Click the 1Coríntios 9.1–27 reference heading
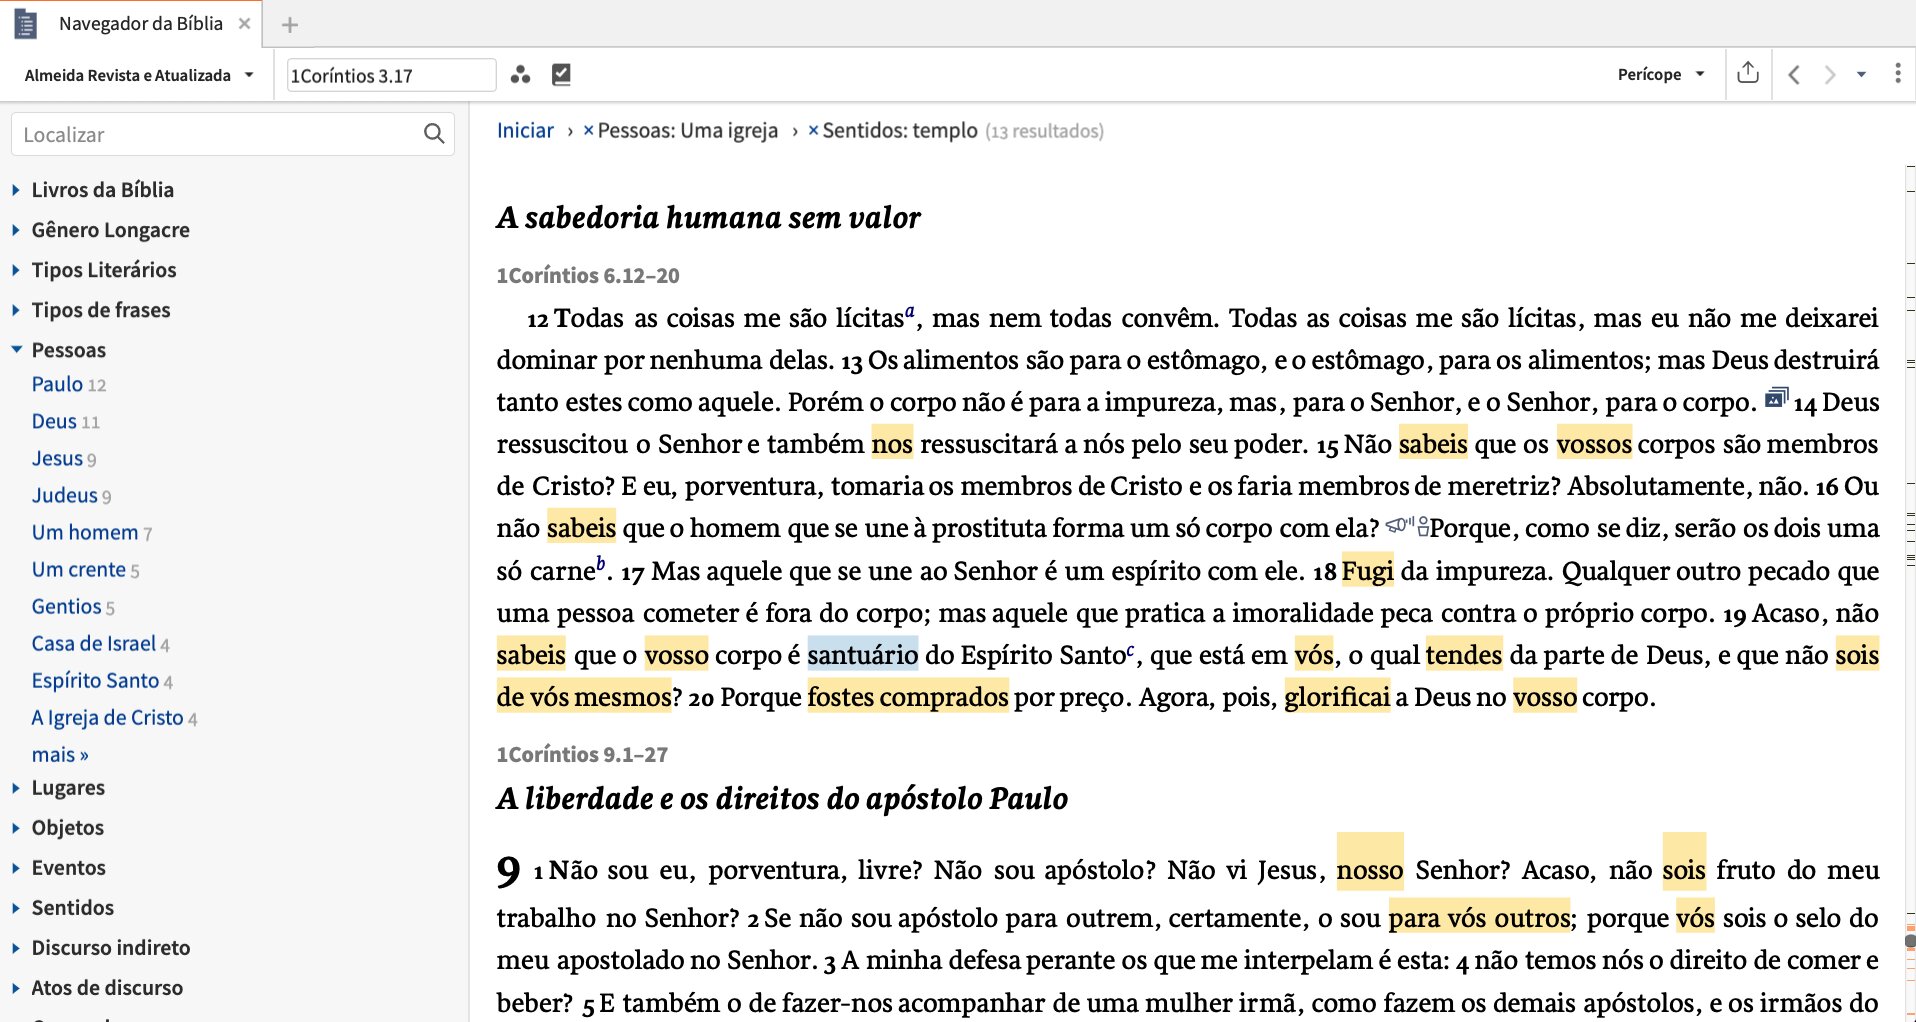Viewport: 1916px width, 1022px height. [x=582, y=755]
